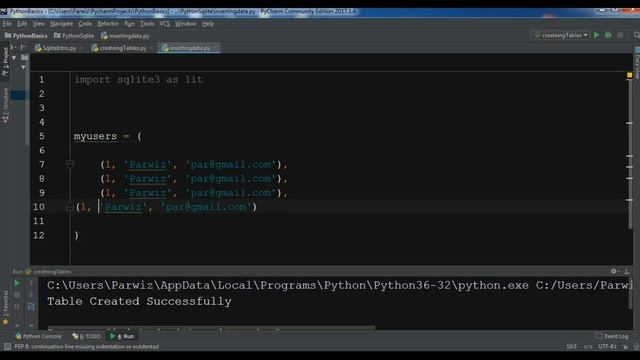This screenshot has height=360, width=640.
Task: Click insertingdata.py breadcrumb in navigation bar
Action: (125, 36)
